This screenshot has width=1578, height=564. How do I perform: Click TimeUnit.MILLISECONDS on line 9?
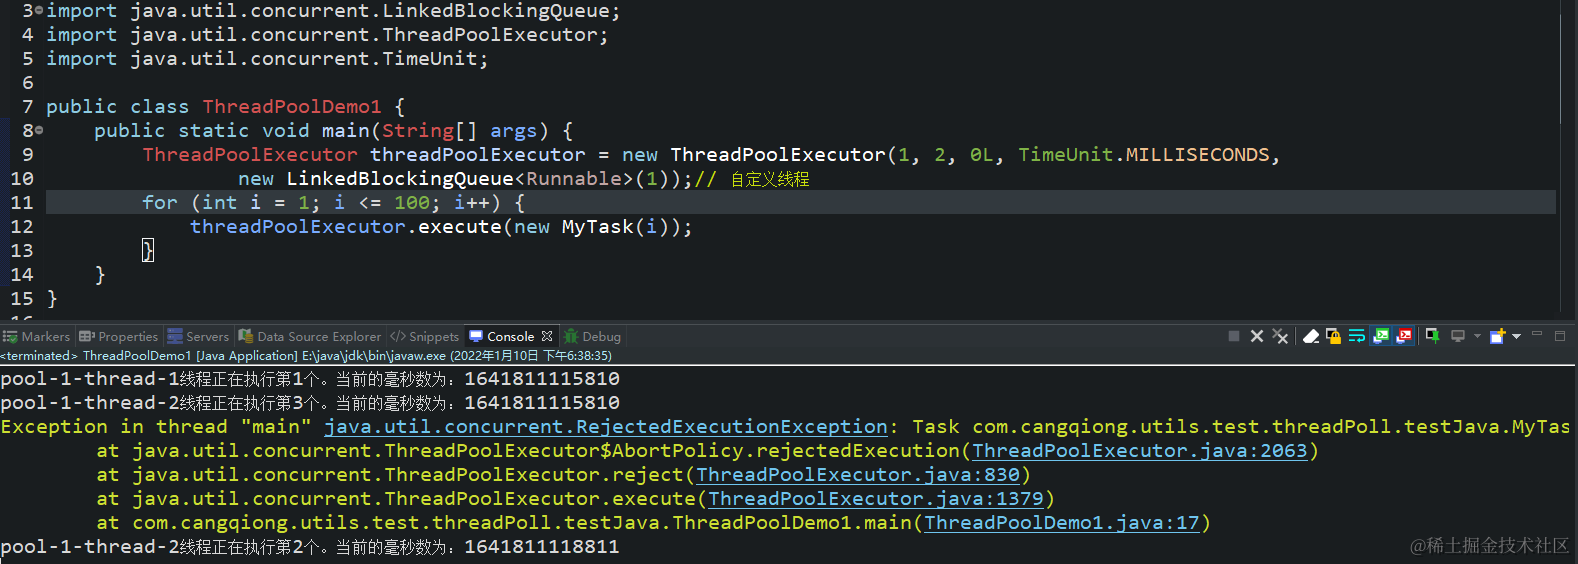click(1144, 155)
